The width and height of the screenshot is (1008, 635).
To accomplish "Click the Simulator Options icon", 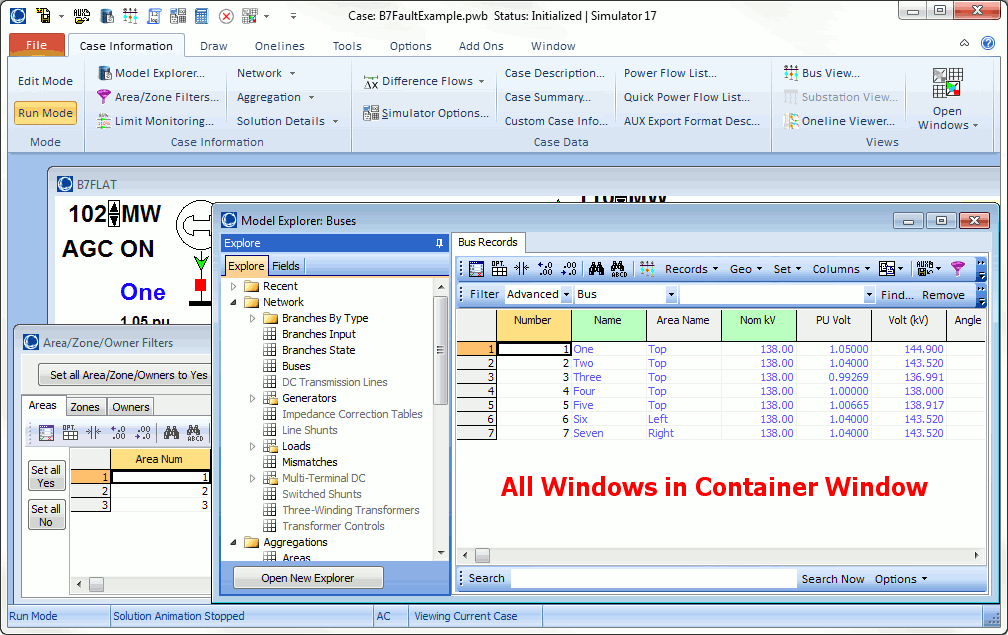I will pyautogui.click(x=370, y=114).
